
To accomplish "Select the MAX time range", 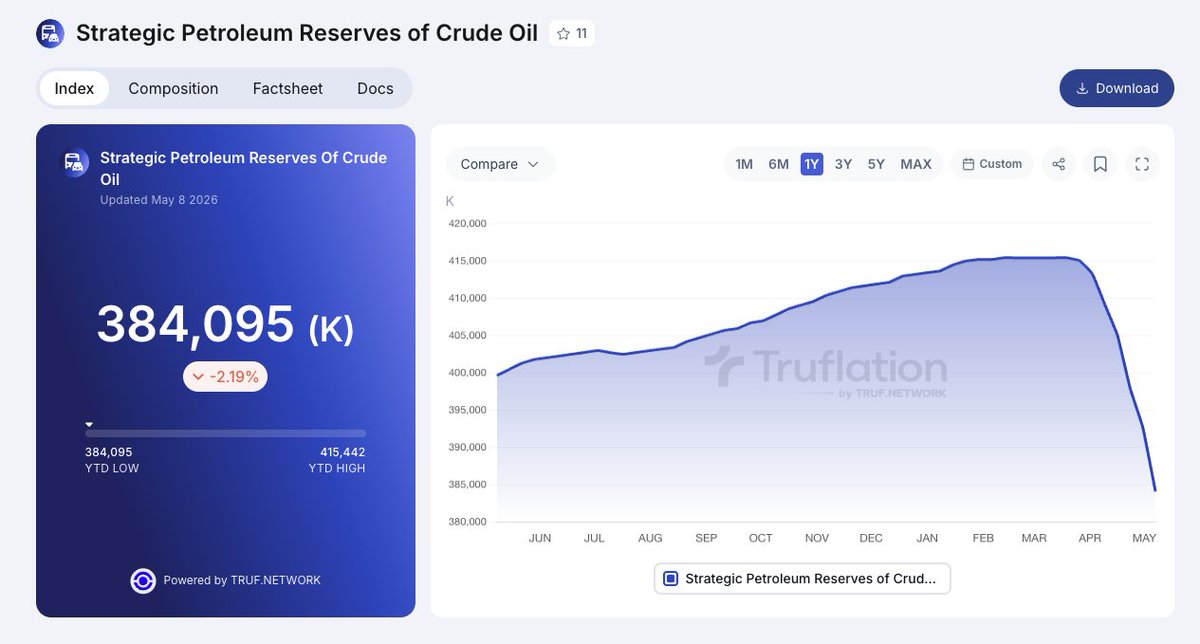I will [916, 164].
